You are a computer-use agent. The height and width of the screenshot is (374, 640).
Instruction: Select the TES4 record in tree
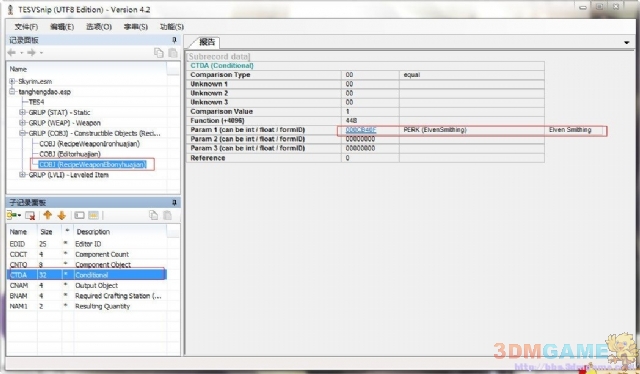coord(36,102)
